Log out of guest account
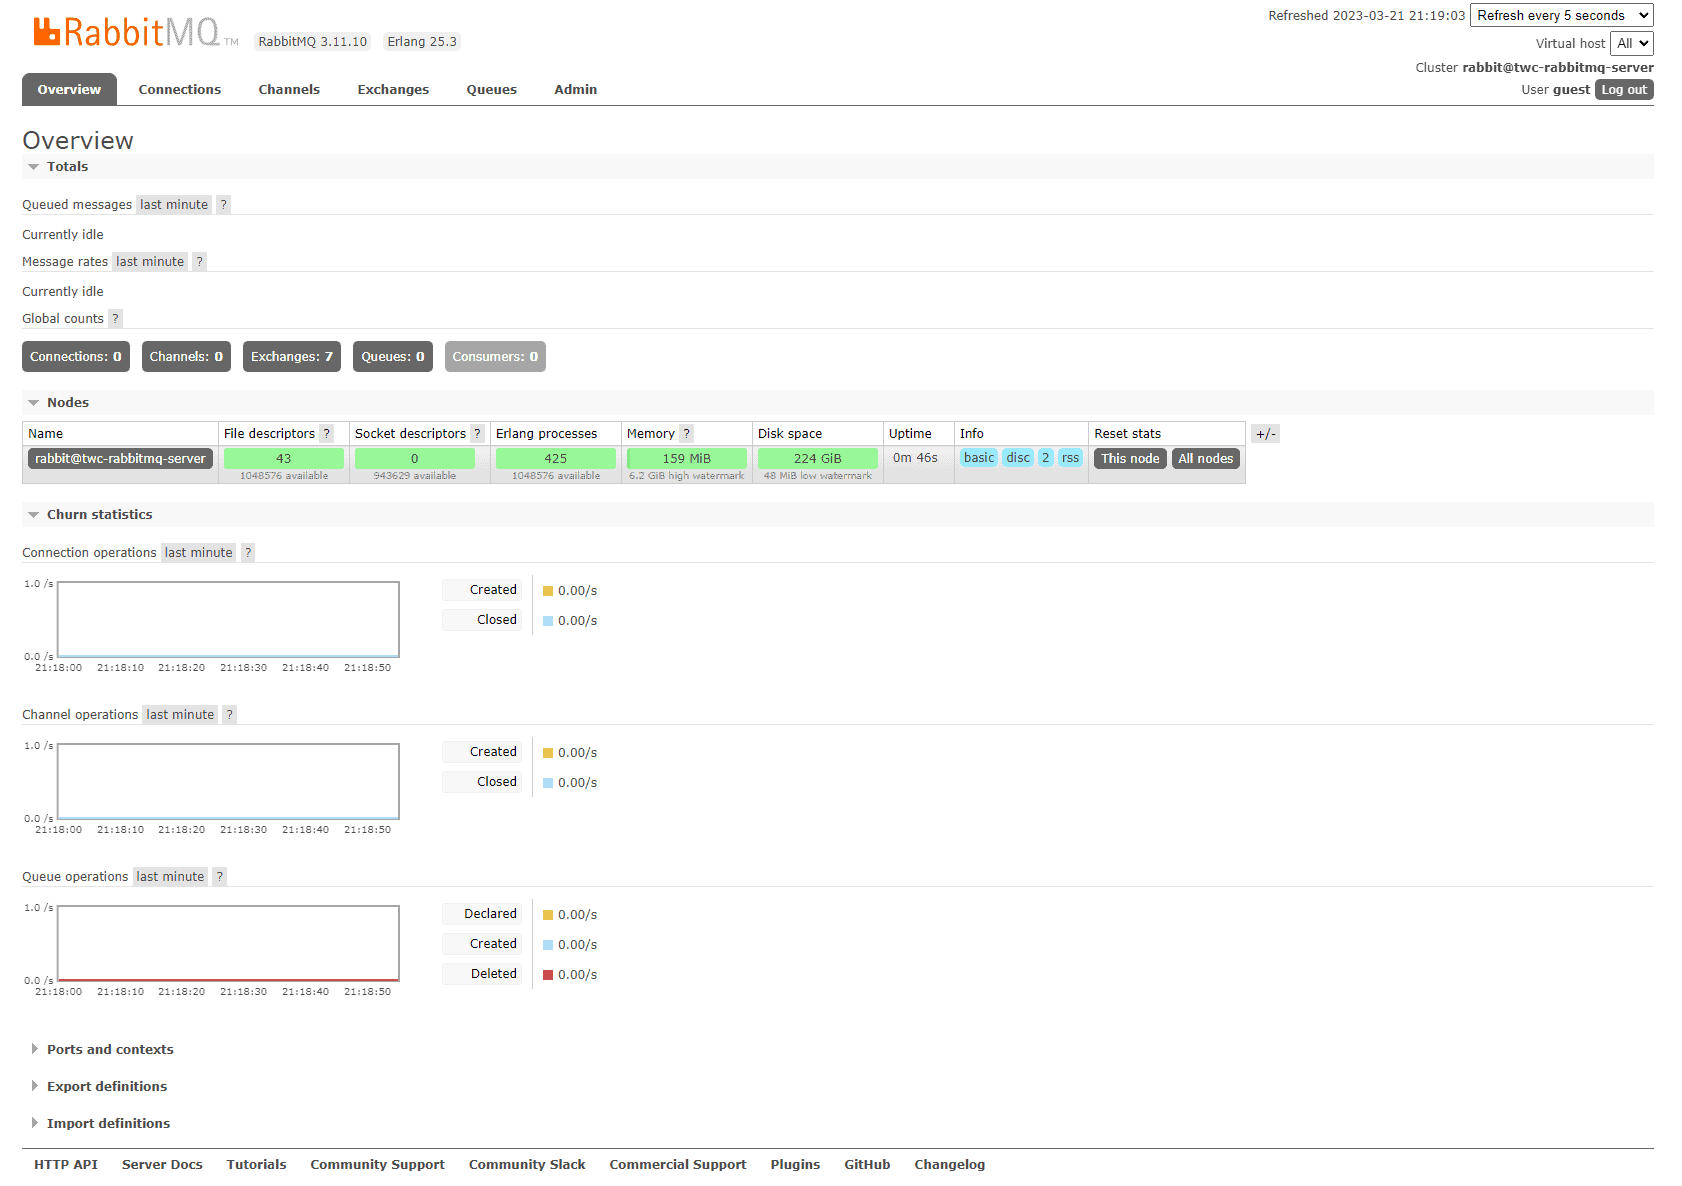Viewport: 1682px width, 1186px height. coord(1624,89)
